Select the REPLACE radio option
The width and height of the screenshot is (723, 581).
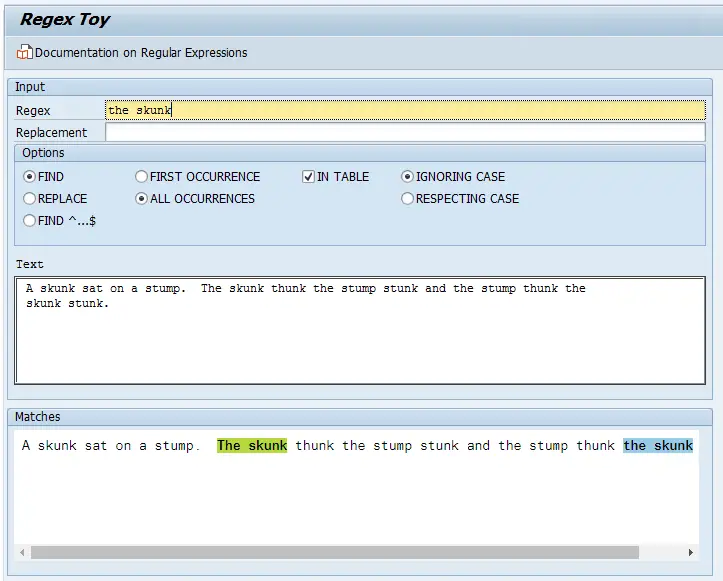(29, 199)
